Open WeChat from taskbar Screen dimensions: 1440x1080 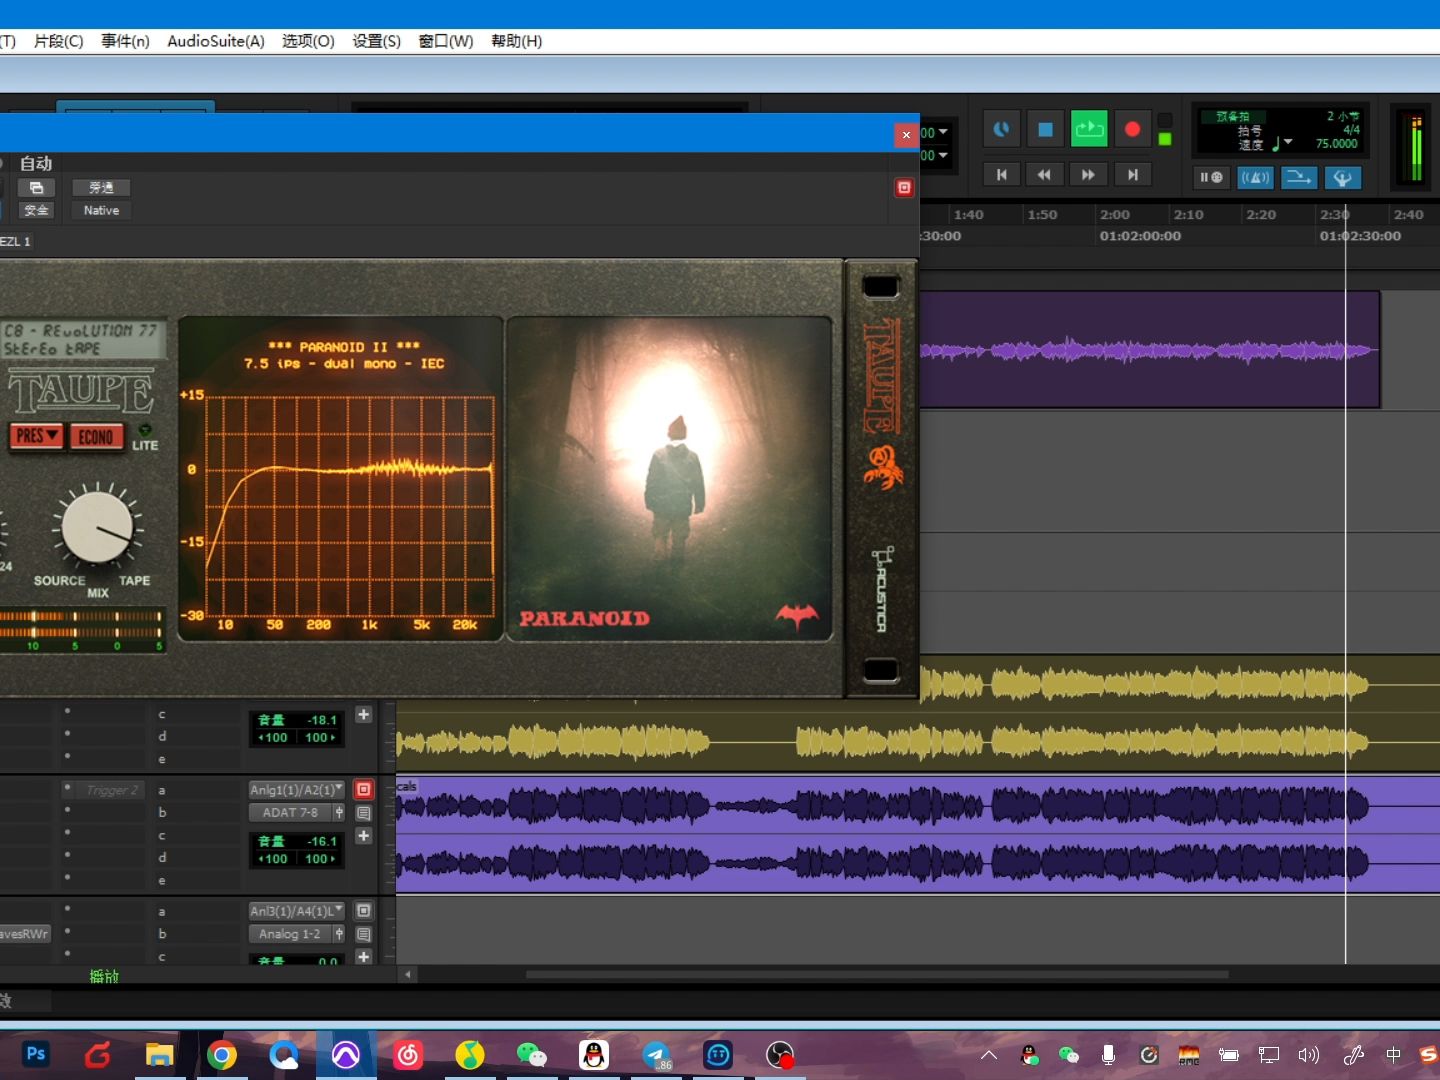(531, 1055)
